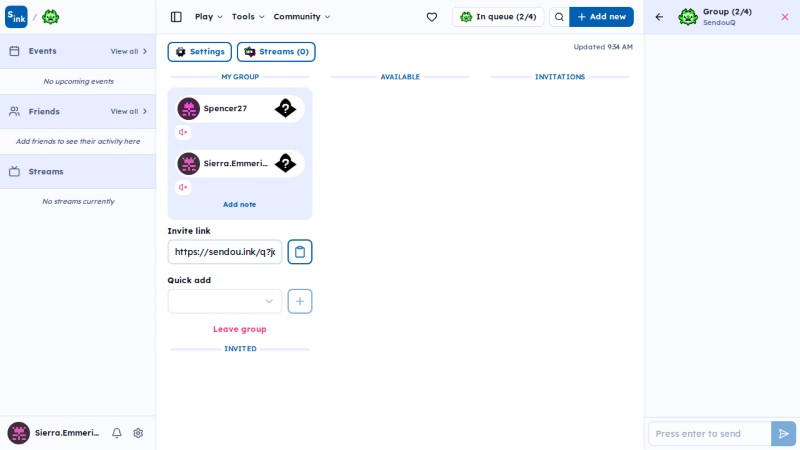
Task: Expand the Play menu
Action: click(x=209, y=17)
